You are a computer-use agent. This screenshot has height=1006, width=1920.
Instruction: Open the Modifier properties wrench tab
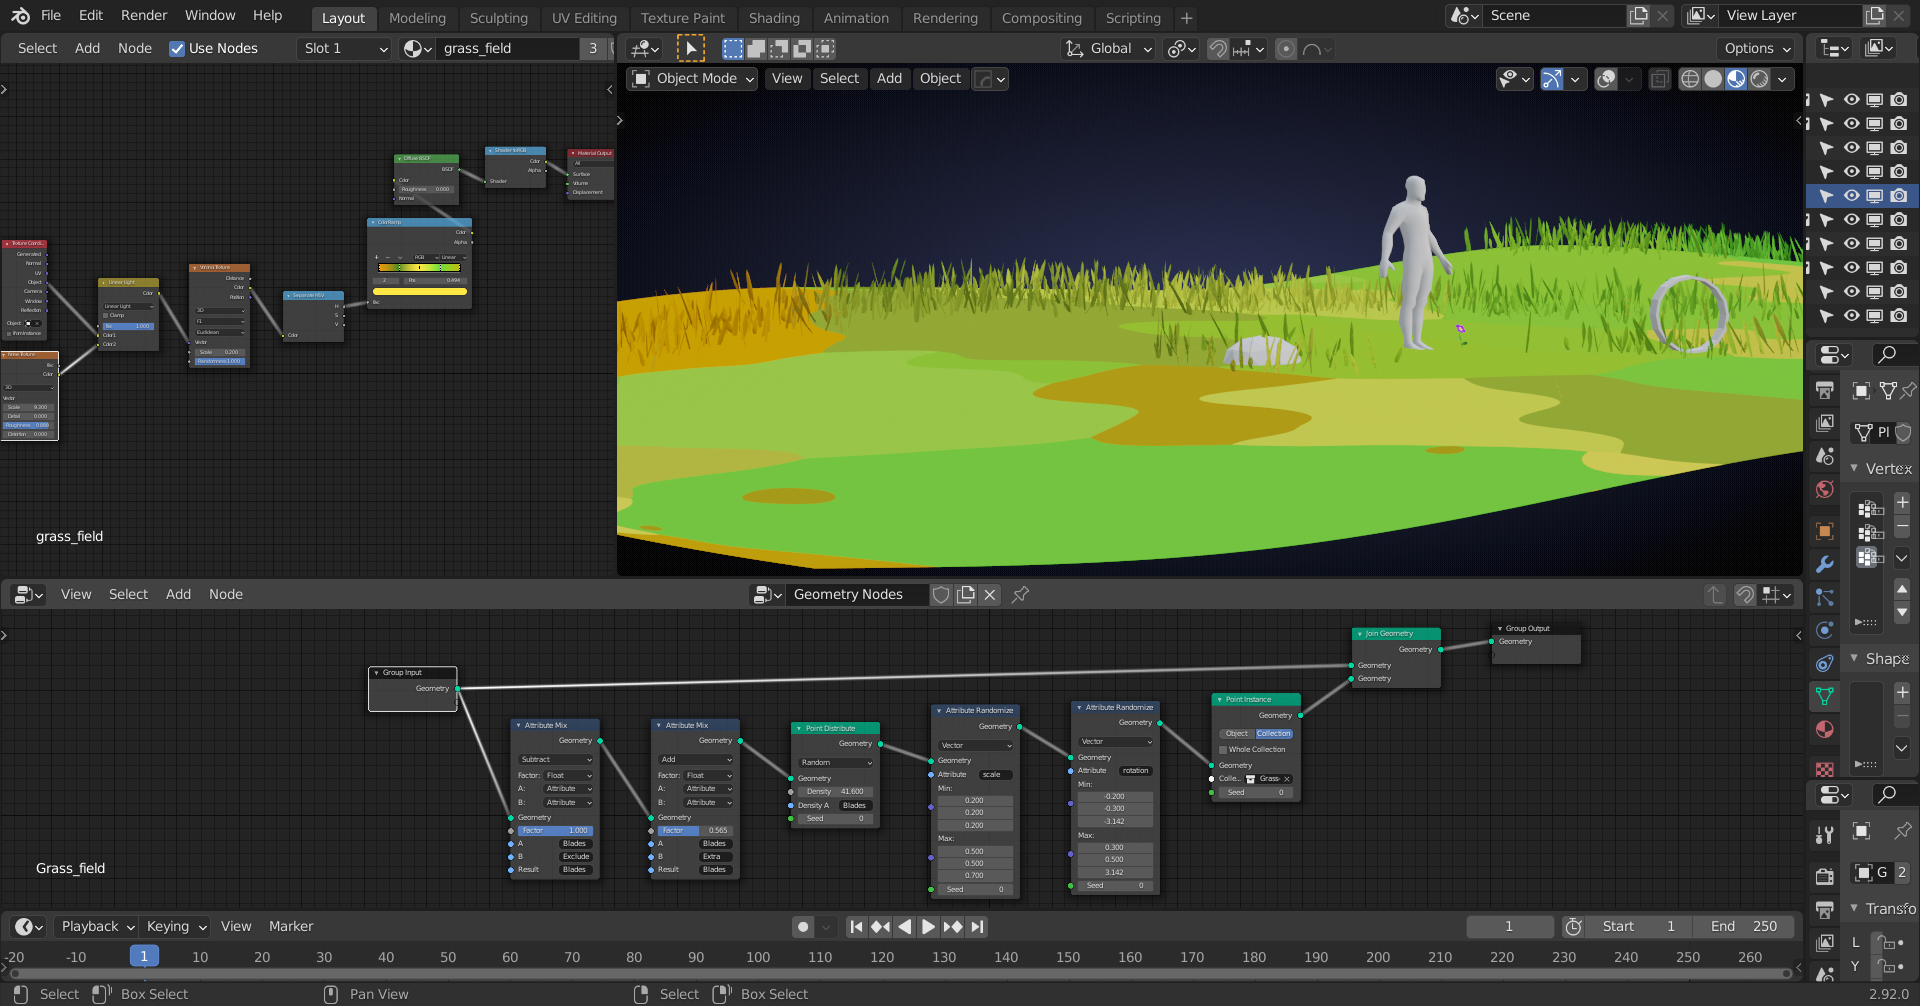coord(1825,564)
